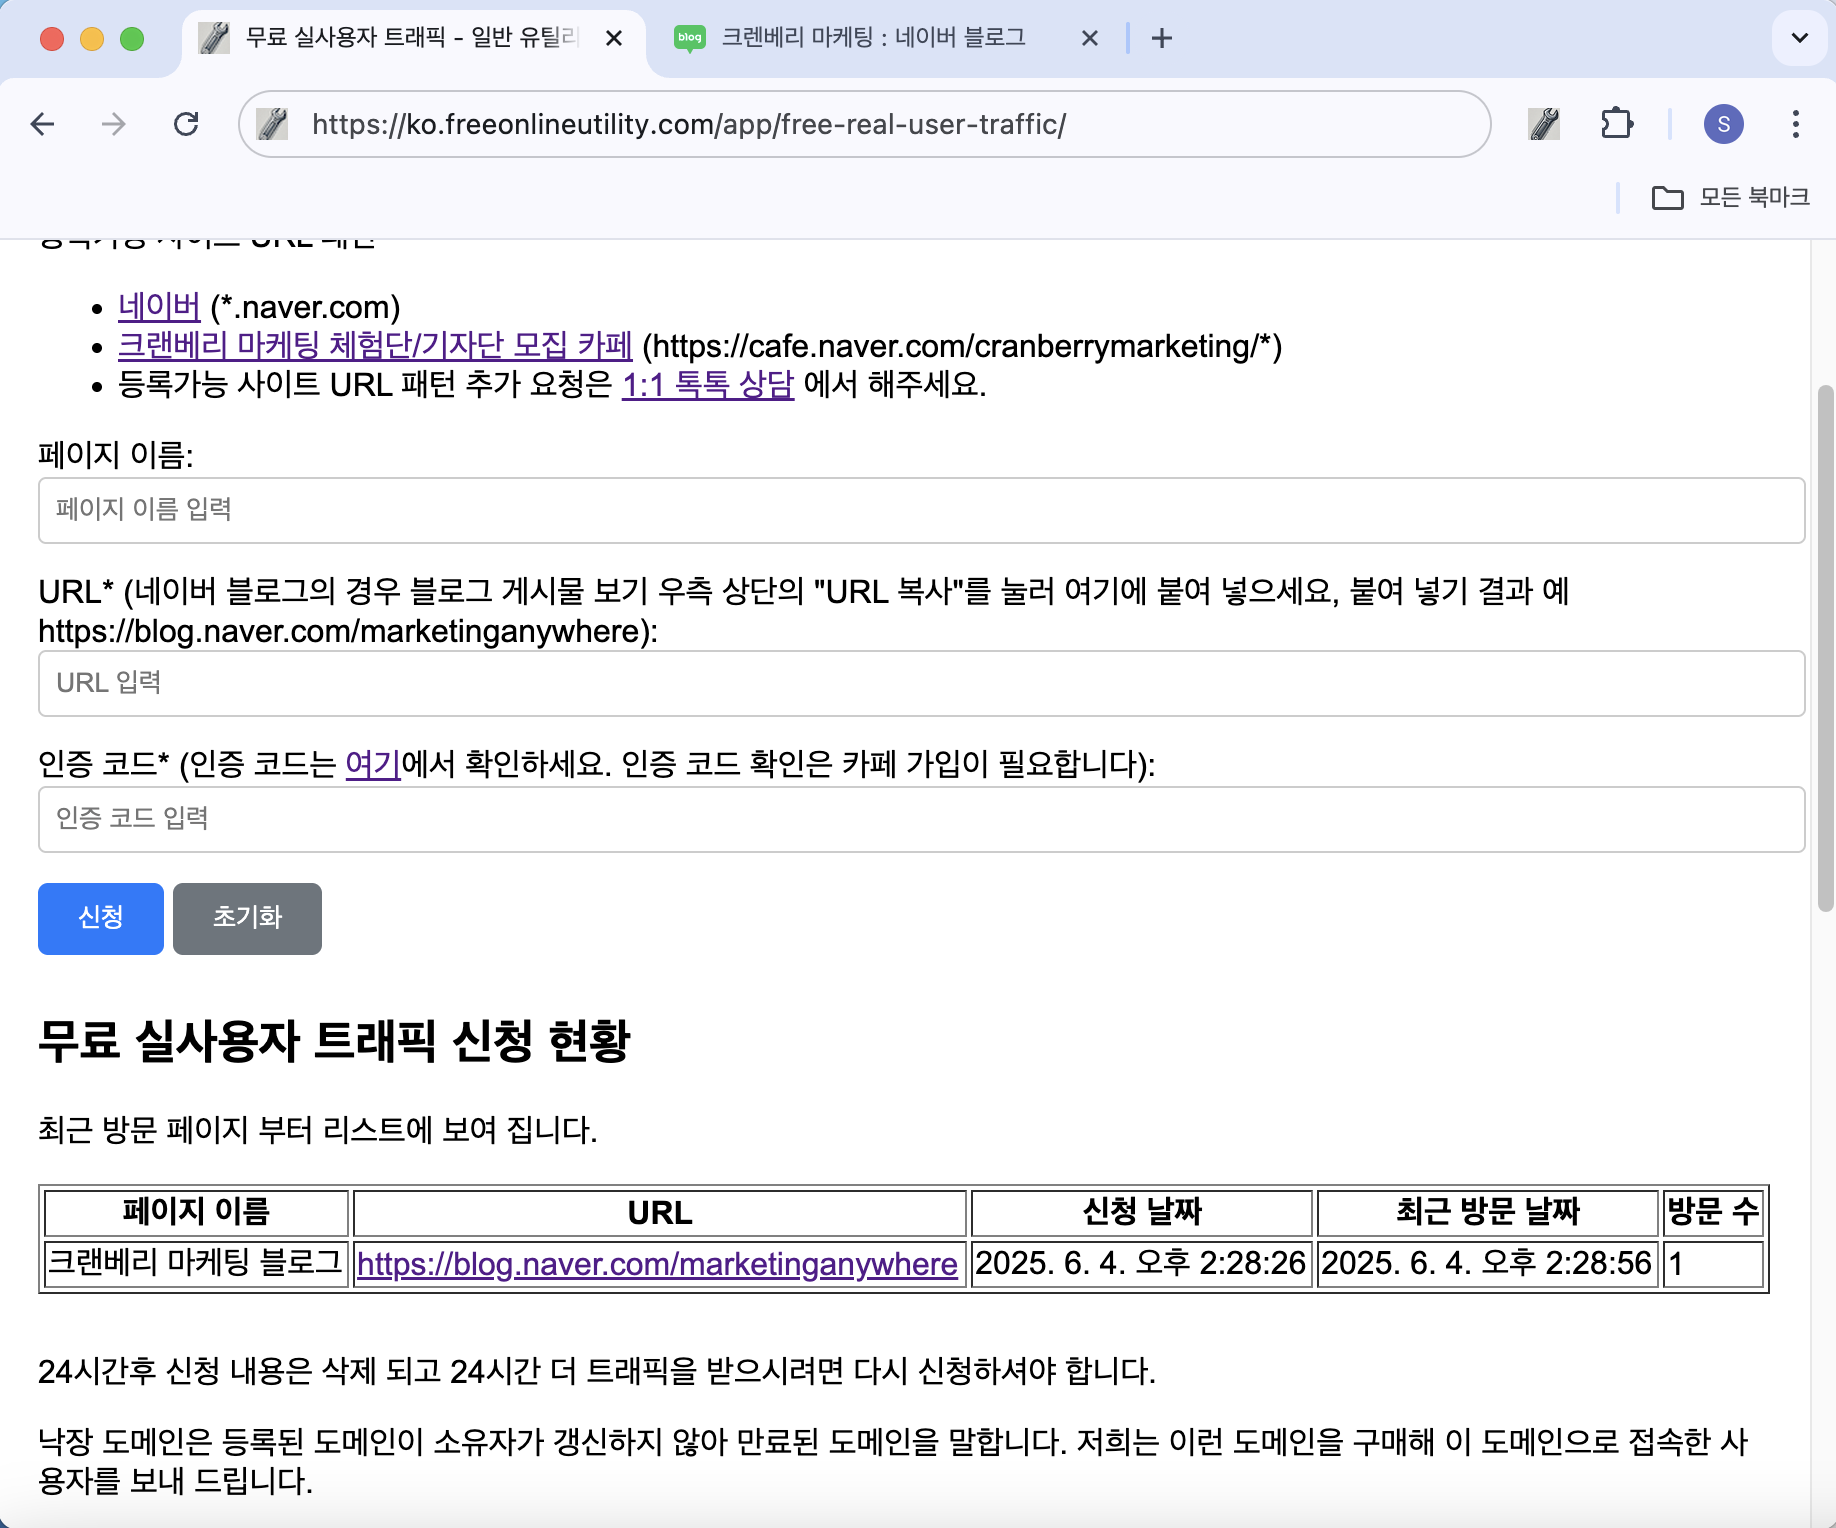Open the Chrome three-dot menu

1796,124
